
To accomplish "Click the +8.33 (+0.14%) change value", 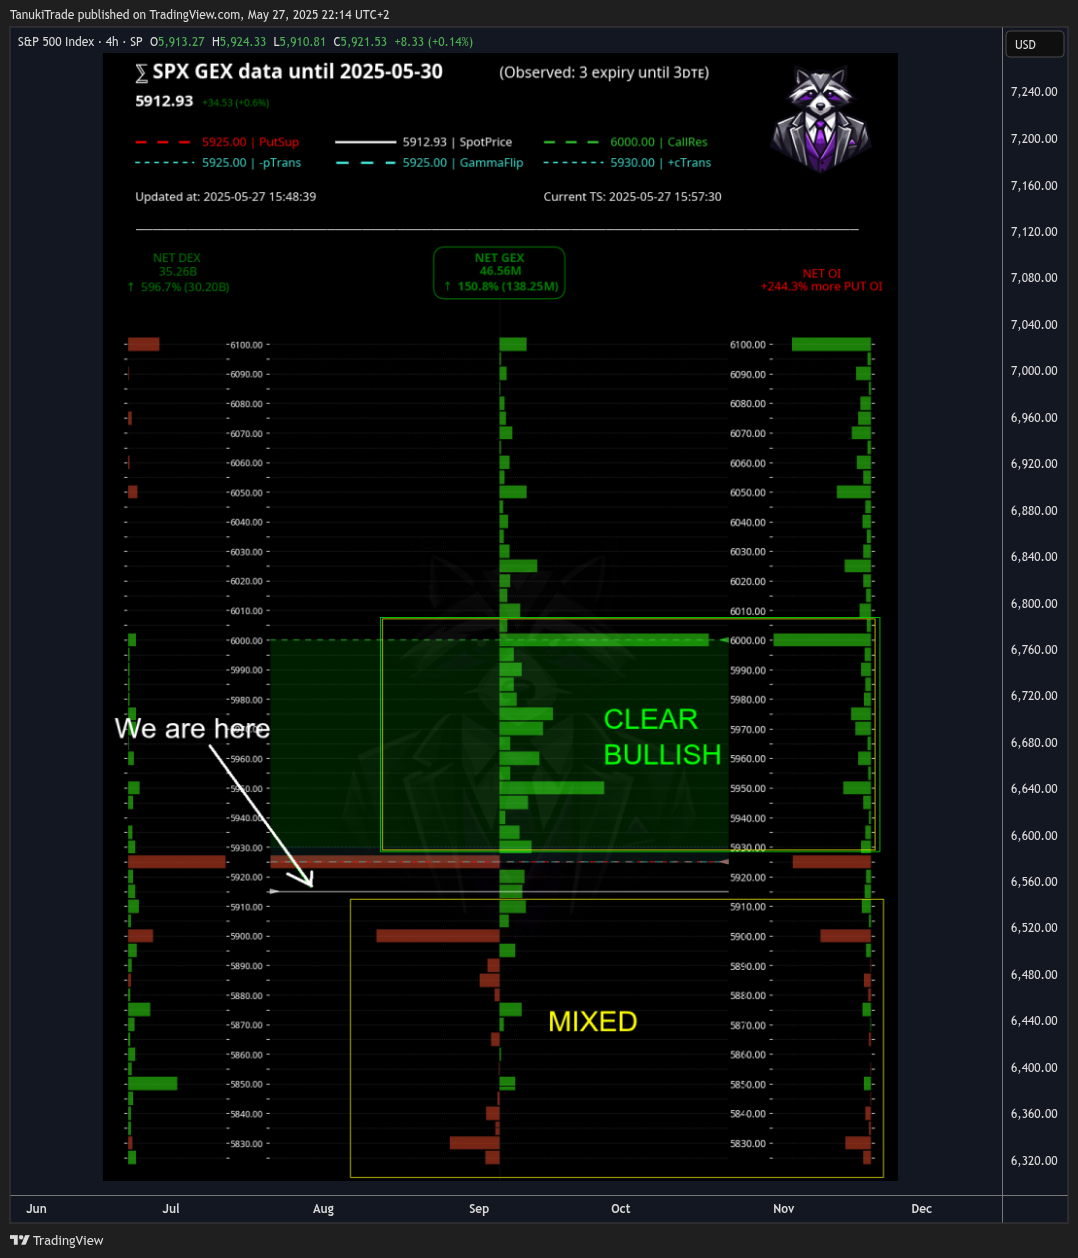I will tap(434, 42).
